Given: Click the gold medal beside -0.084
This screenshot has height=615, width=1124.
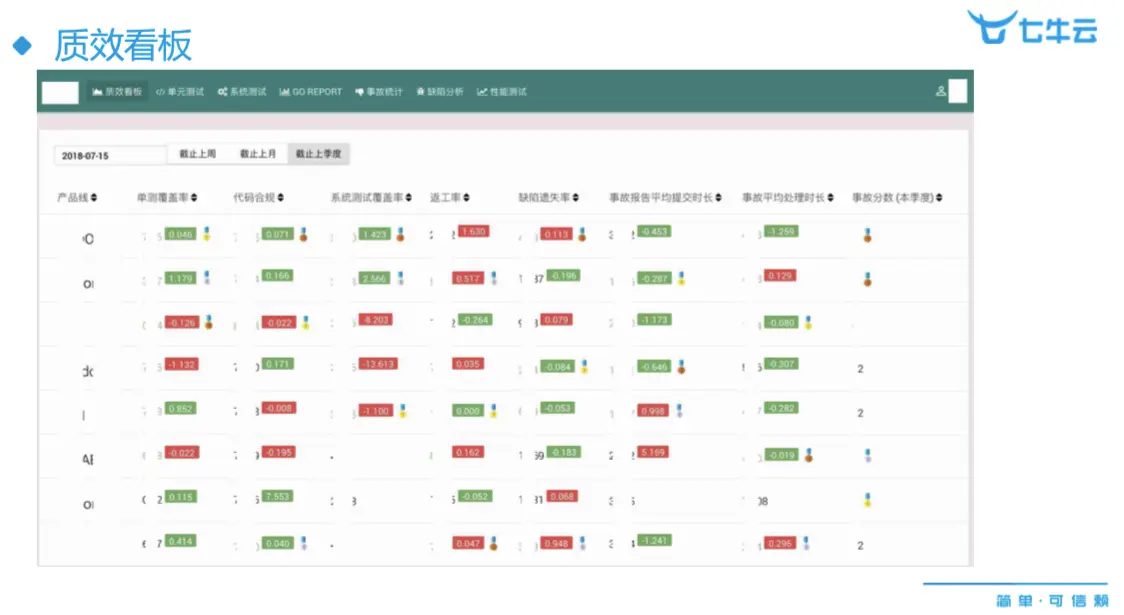Looking at the screenshot, I should tap(584, 366).
